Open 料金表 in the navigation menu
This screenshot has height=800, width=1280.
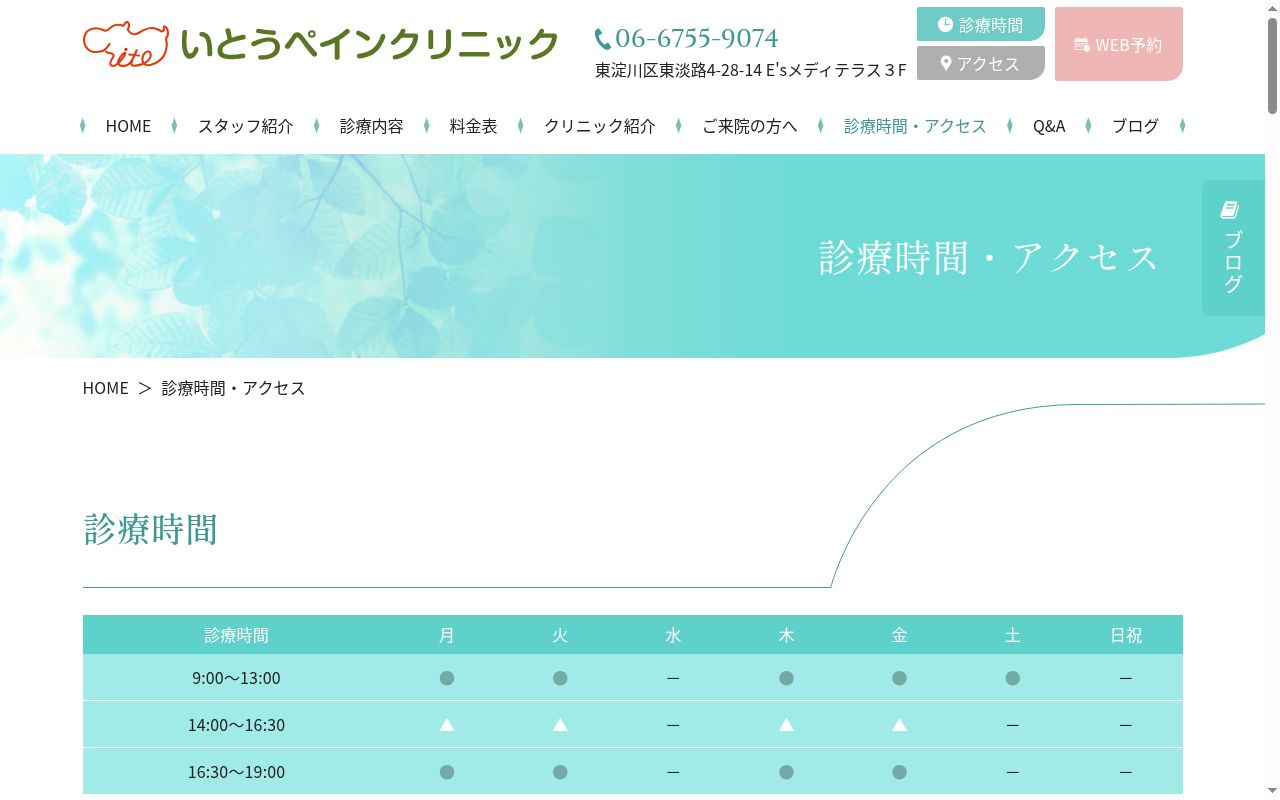pos(473,126)
